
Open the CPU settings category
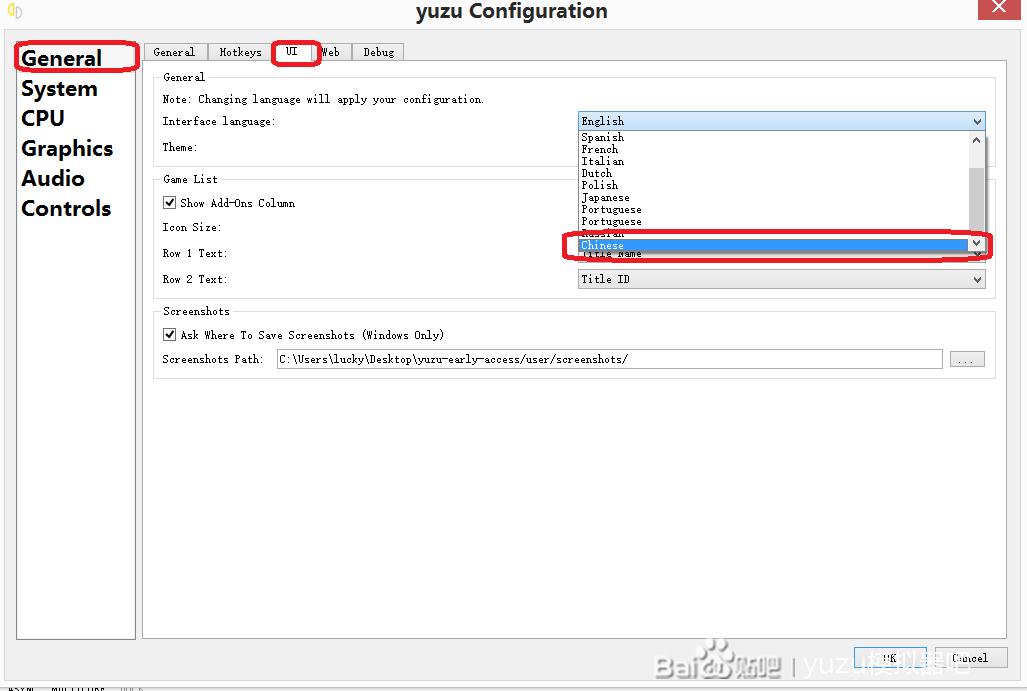pyautogui.click(x=43, y=118)
